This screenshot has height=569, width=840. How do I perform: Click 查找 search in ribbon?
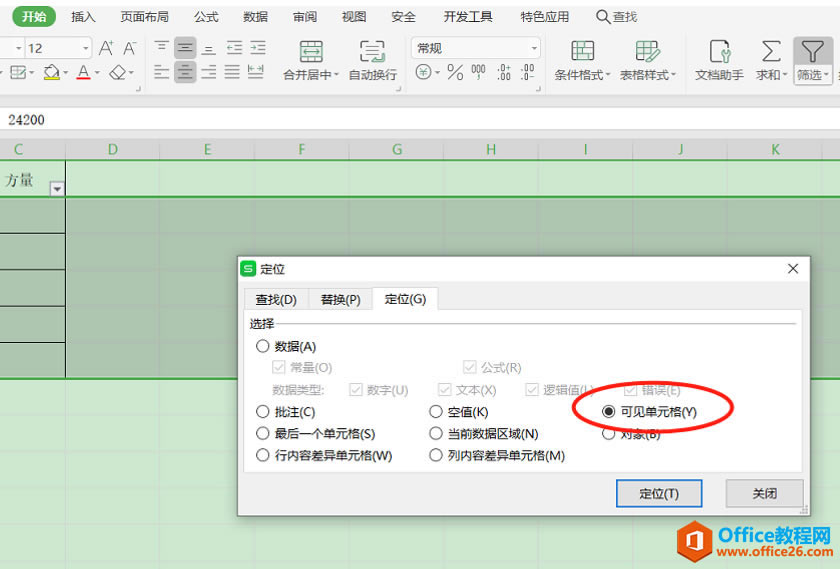click(x=617, y=17)
